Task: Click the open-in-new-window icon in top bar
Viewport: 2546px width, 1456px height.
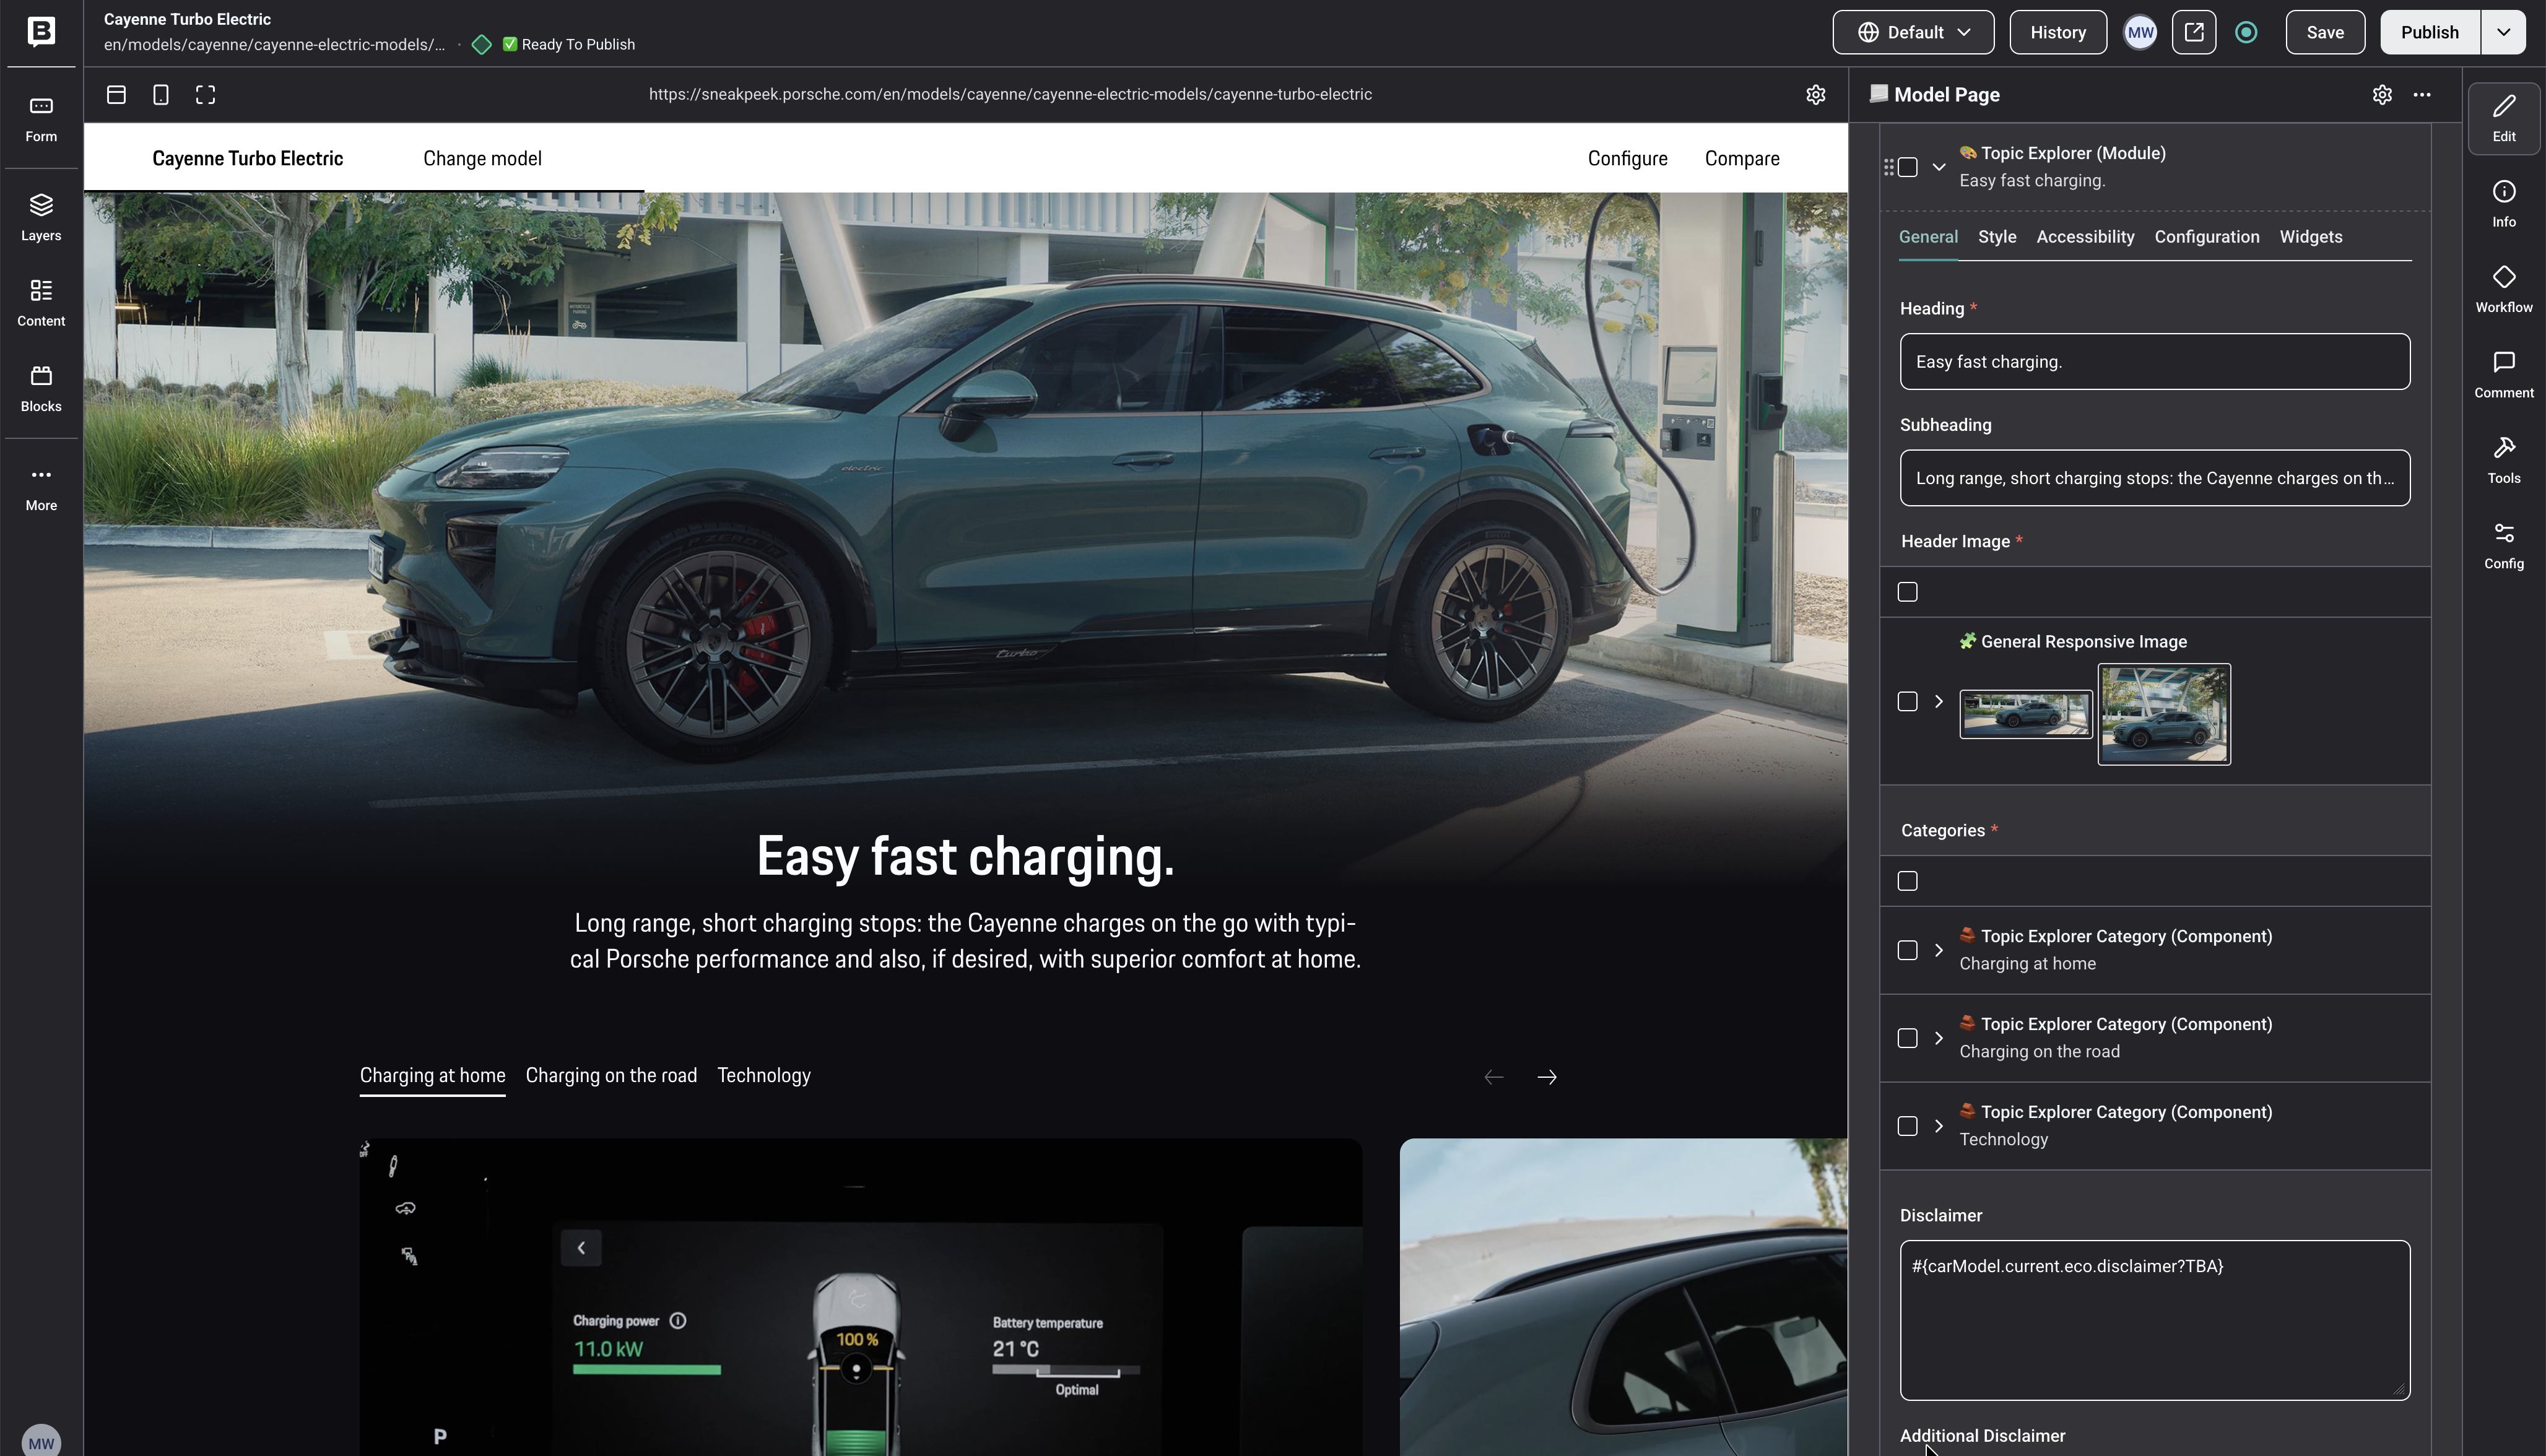Action: [x=2193, y=32]
